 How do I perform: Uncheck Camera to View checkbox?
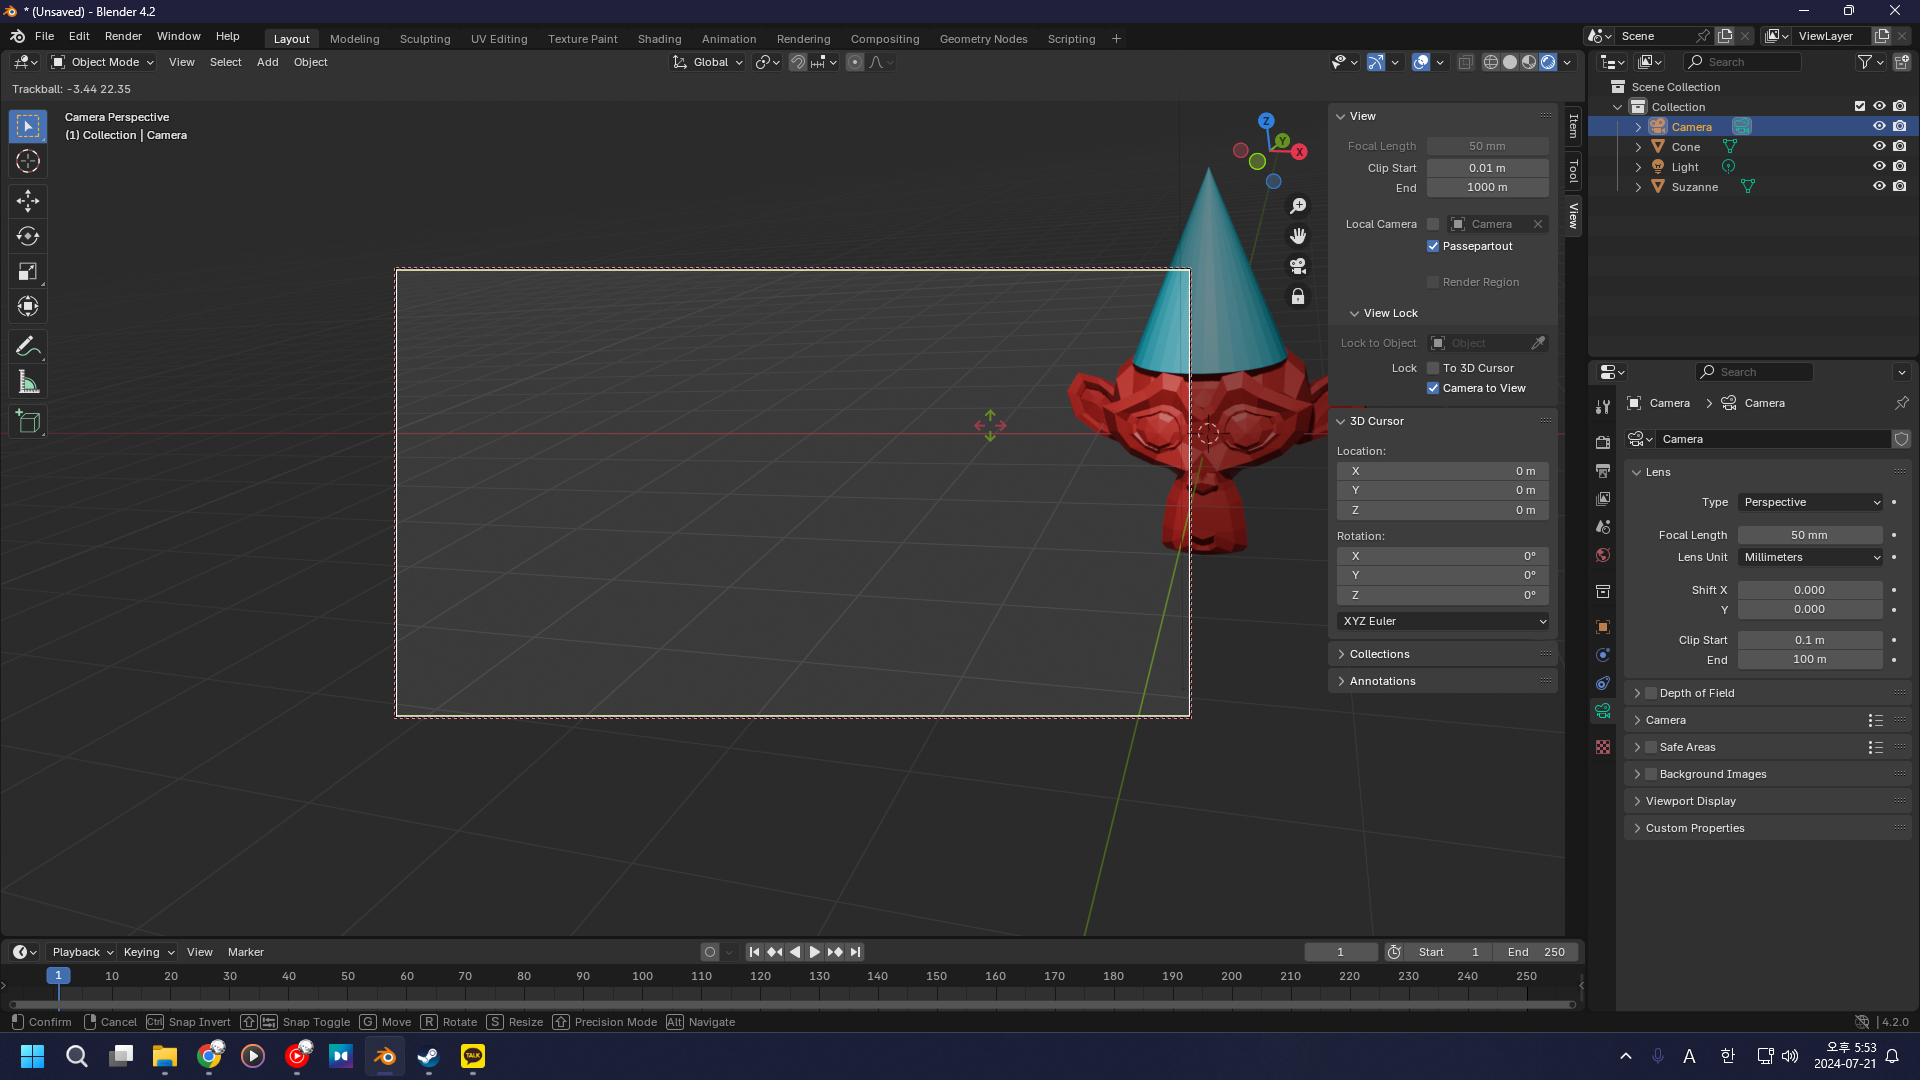tap(1433, 388)
